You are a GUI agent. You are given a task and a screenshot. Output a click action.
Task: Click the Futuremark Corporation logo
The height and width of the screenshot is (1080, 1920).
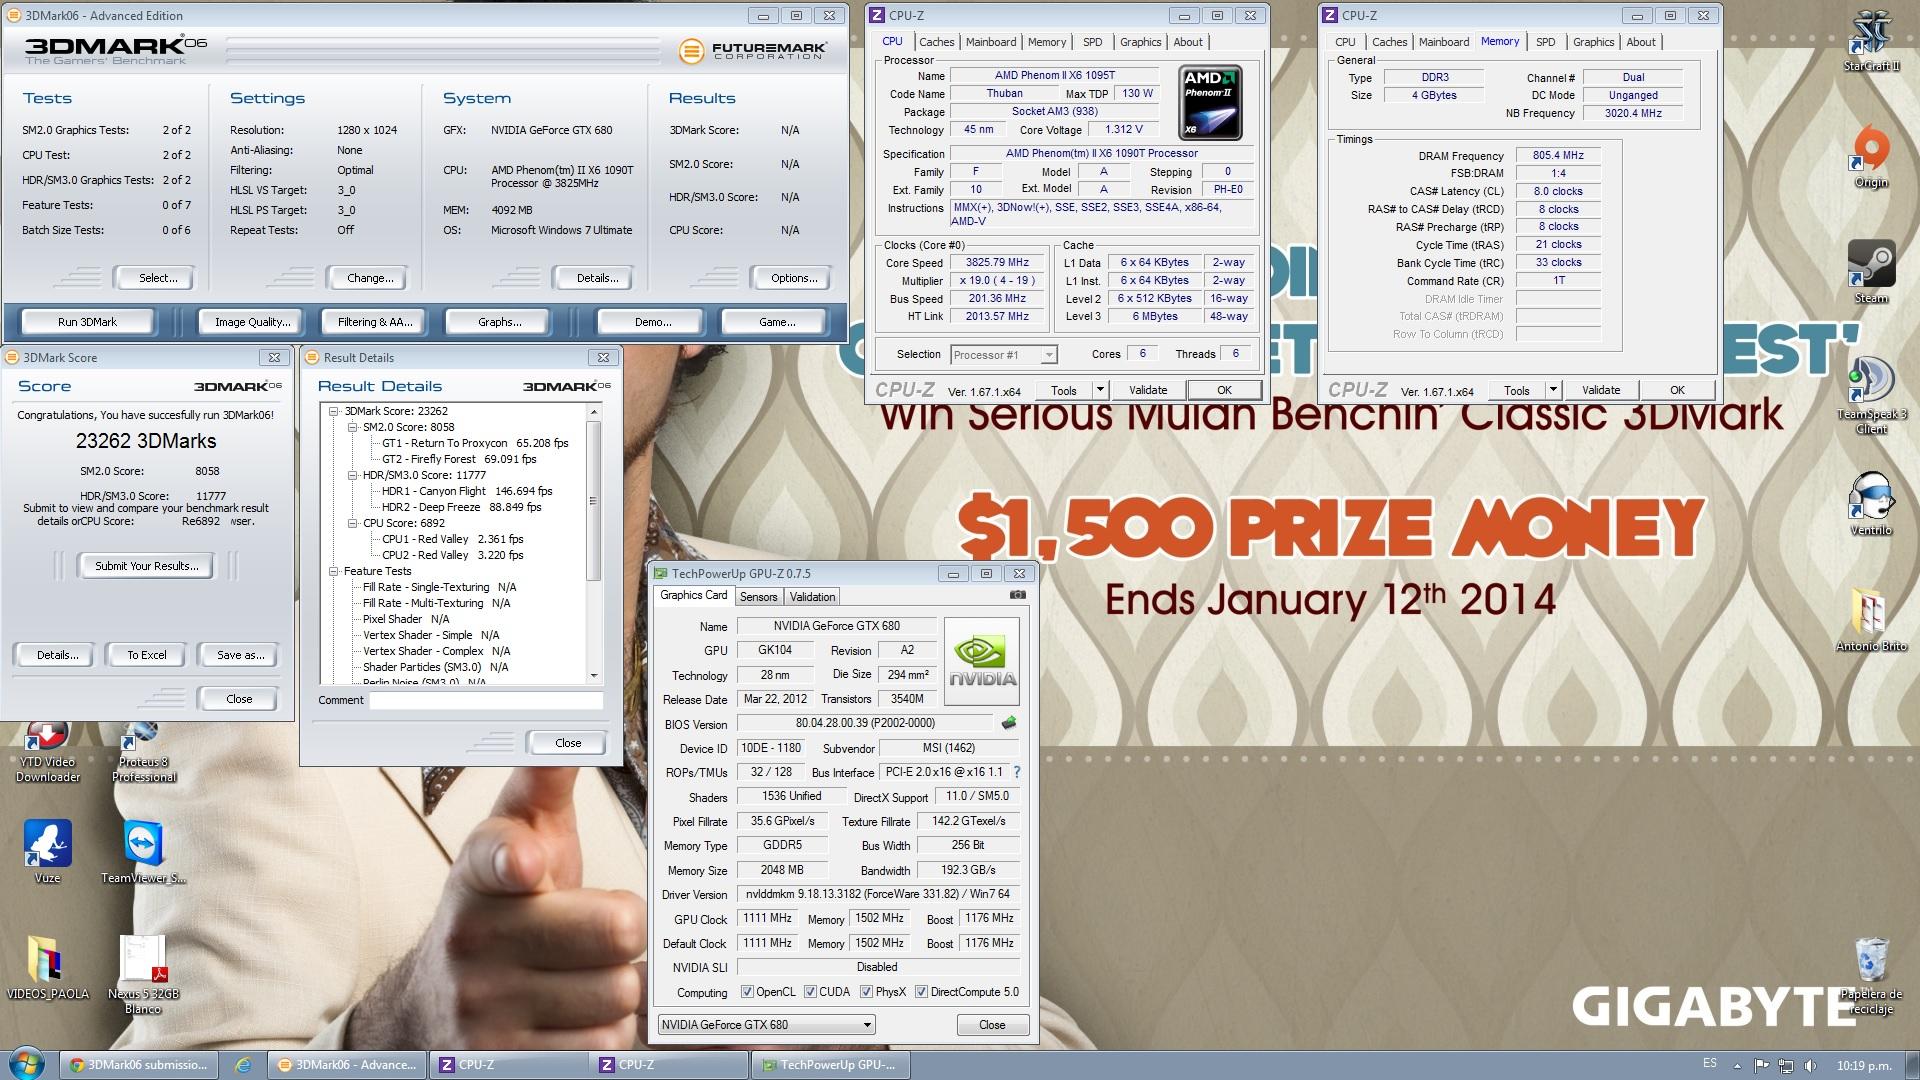[753, 51]
